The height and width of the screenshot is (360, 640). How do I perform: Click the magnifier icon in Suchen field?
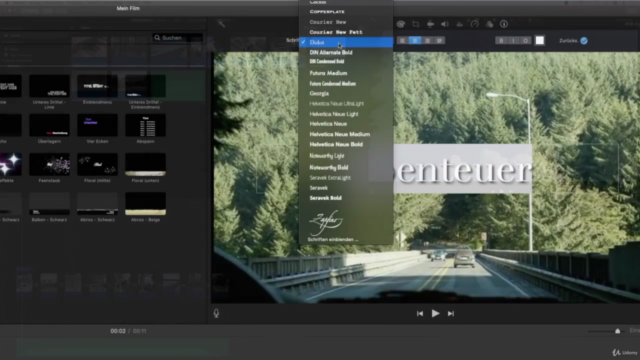tap(157, 38)
